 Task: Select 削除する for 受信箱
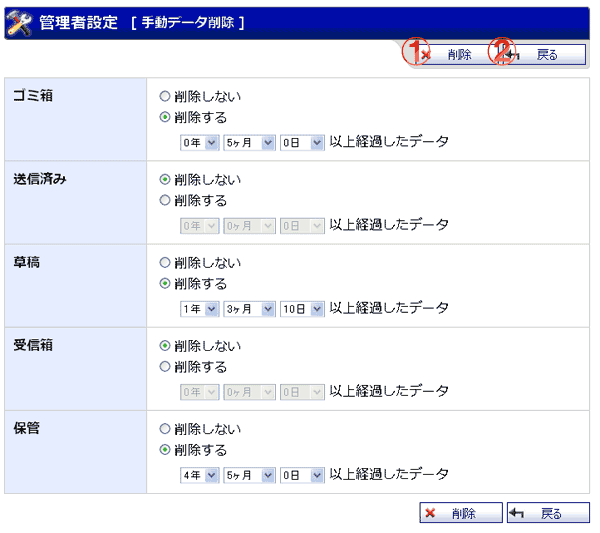[165, 367]
